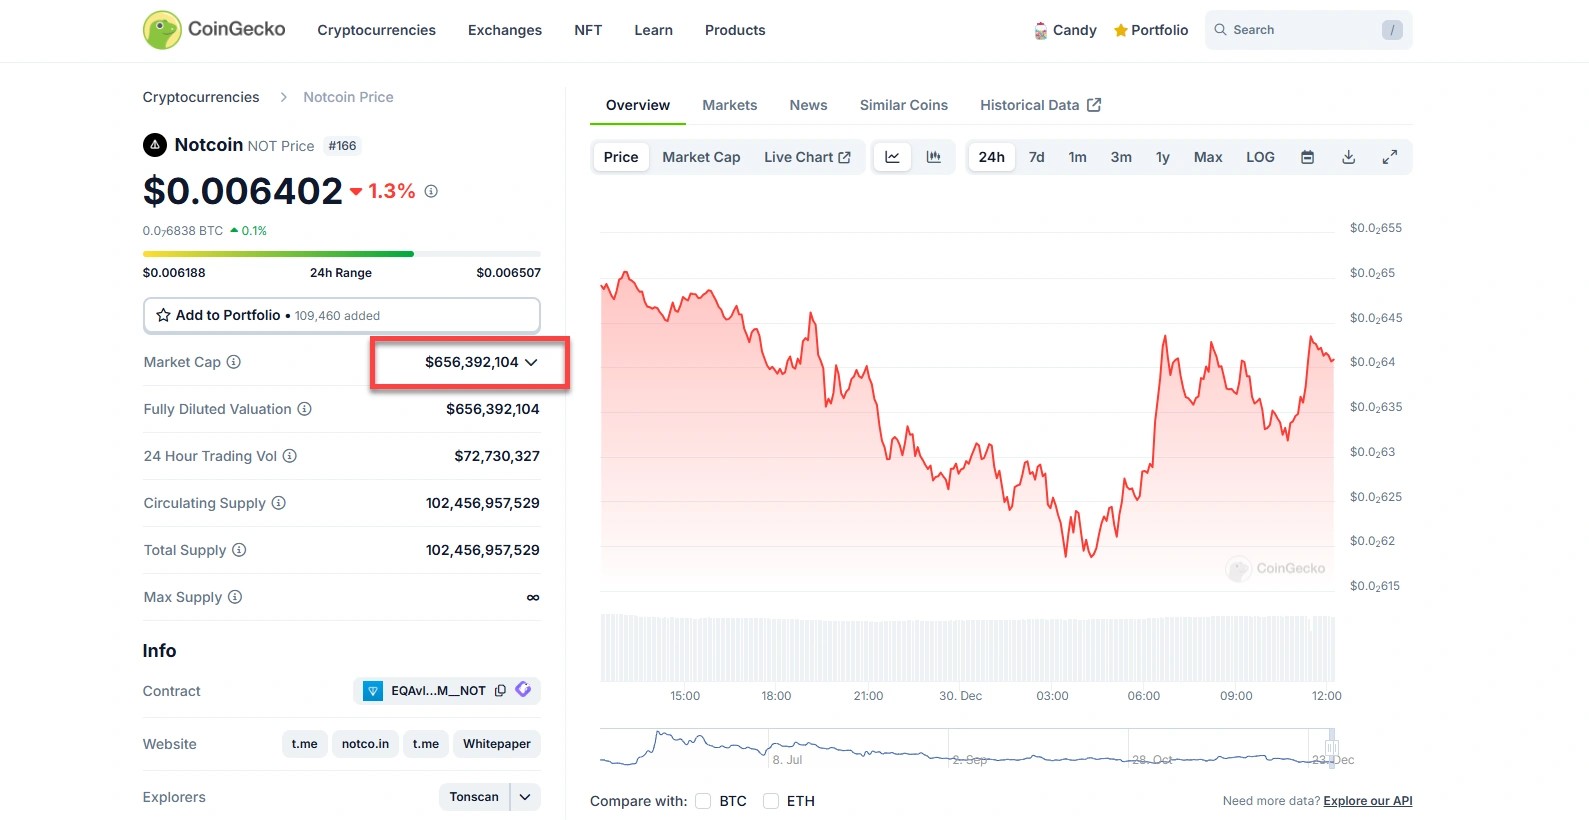Expand chart to fullscreen
This screenshot has height=820, width=1589.
tap(1390, 157)
